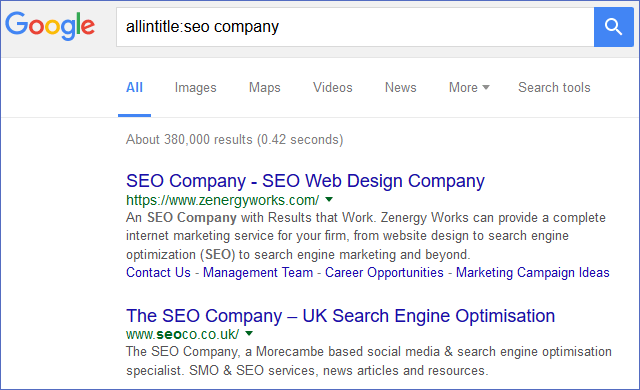Click in the allintitle:seo company search field

355,27
